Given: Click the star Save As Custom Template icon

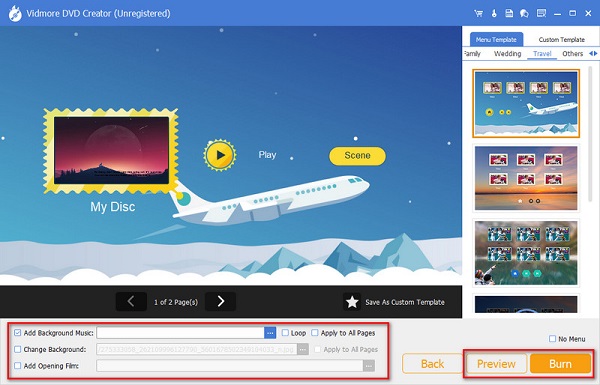Looking at the screenshot, I should [352, 302].
